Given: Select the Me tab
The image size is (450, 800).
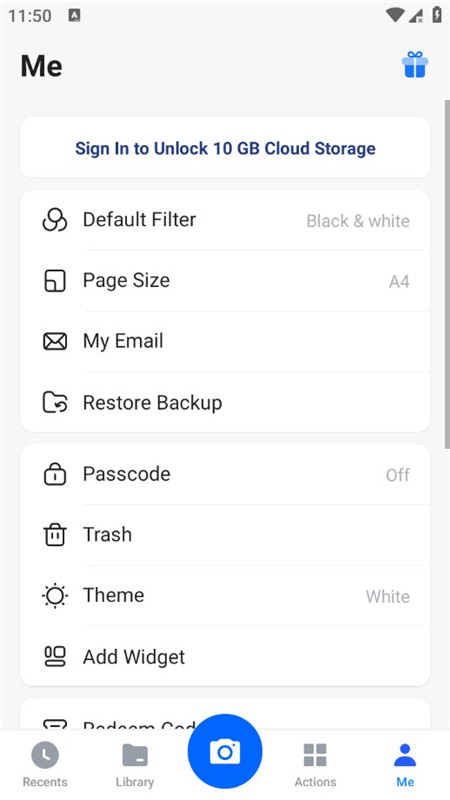Looking at the screenshot, I should point(405,765).
